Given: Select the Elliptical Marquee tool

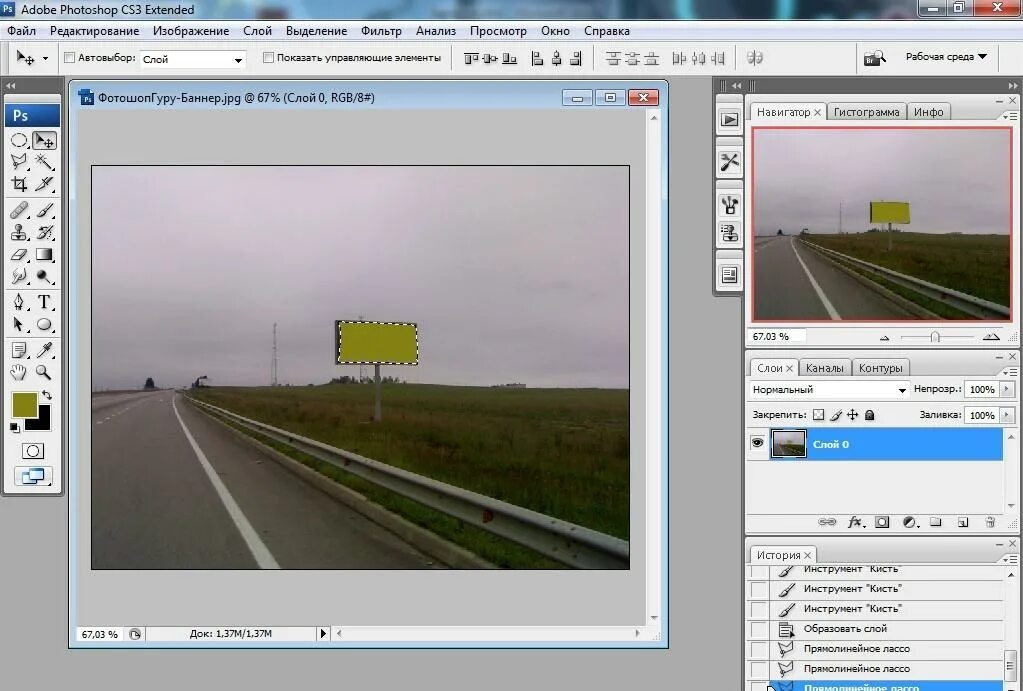Looking at the screenshot, I should point(19,141).
